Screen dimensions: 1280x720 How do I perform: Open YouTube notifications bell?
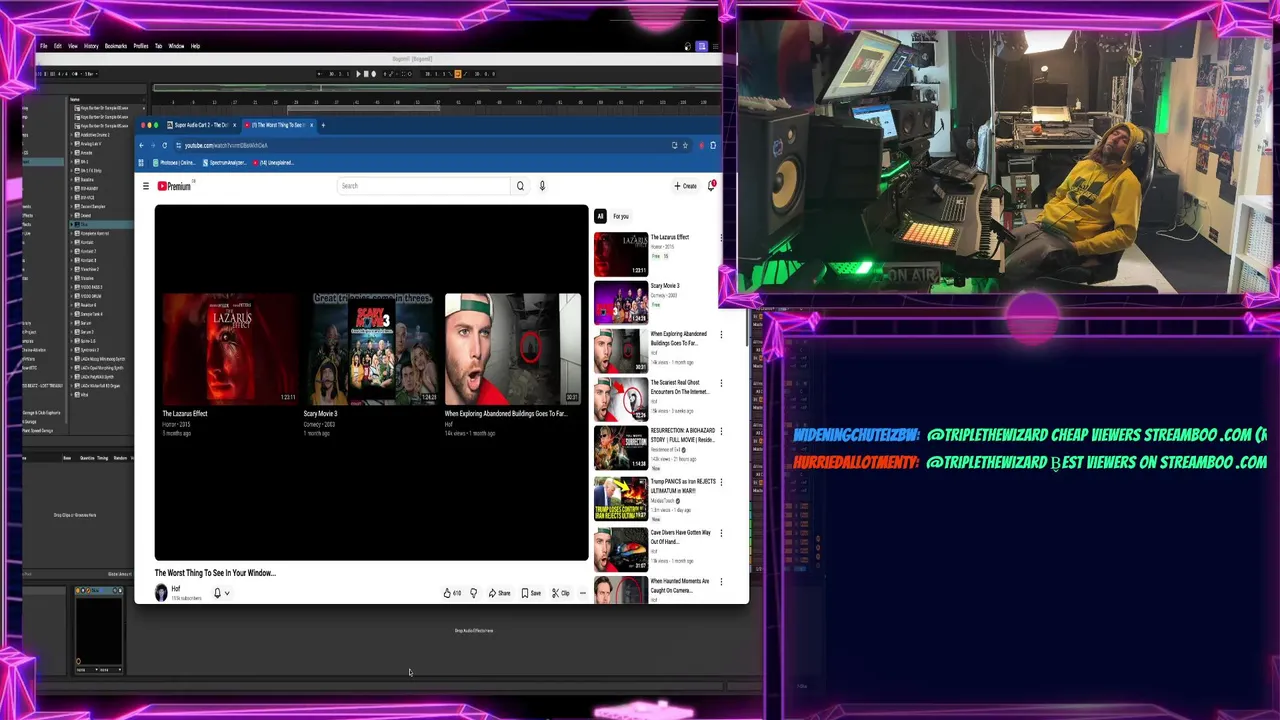point(711,186)
